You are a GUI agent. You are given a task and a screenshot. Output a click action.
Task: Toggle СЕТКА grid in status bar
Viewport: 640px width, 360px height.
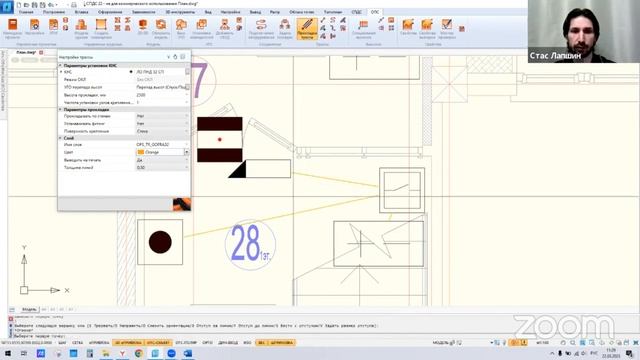tap(78, 342)
